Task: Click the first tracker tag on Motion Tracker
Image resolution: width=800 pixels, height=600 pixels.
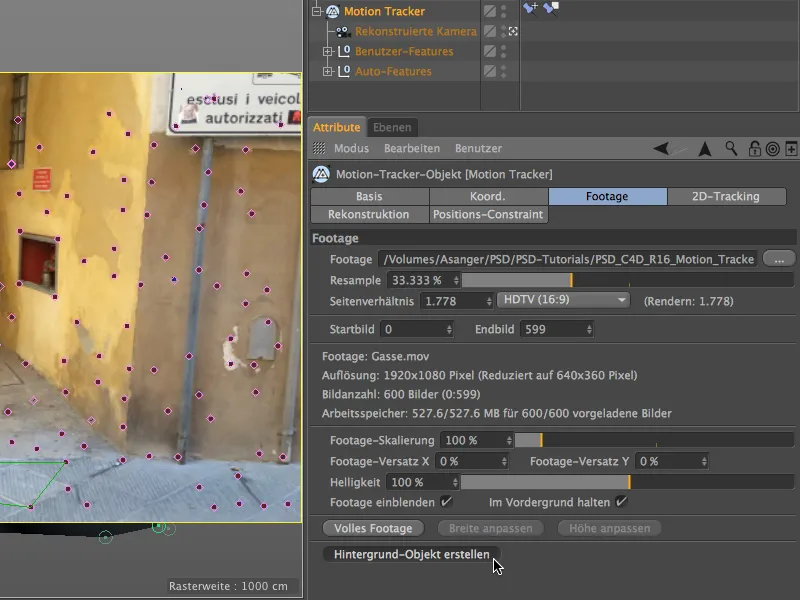Action: 531,9
